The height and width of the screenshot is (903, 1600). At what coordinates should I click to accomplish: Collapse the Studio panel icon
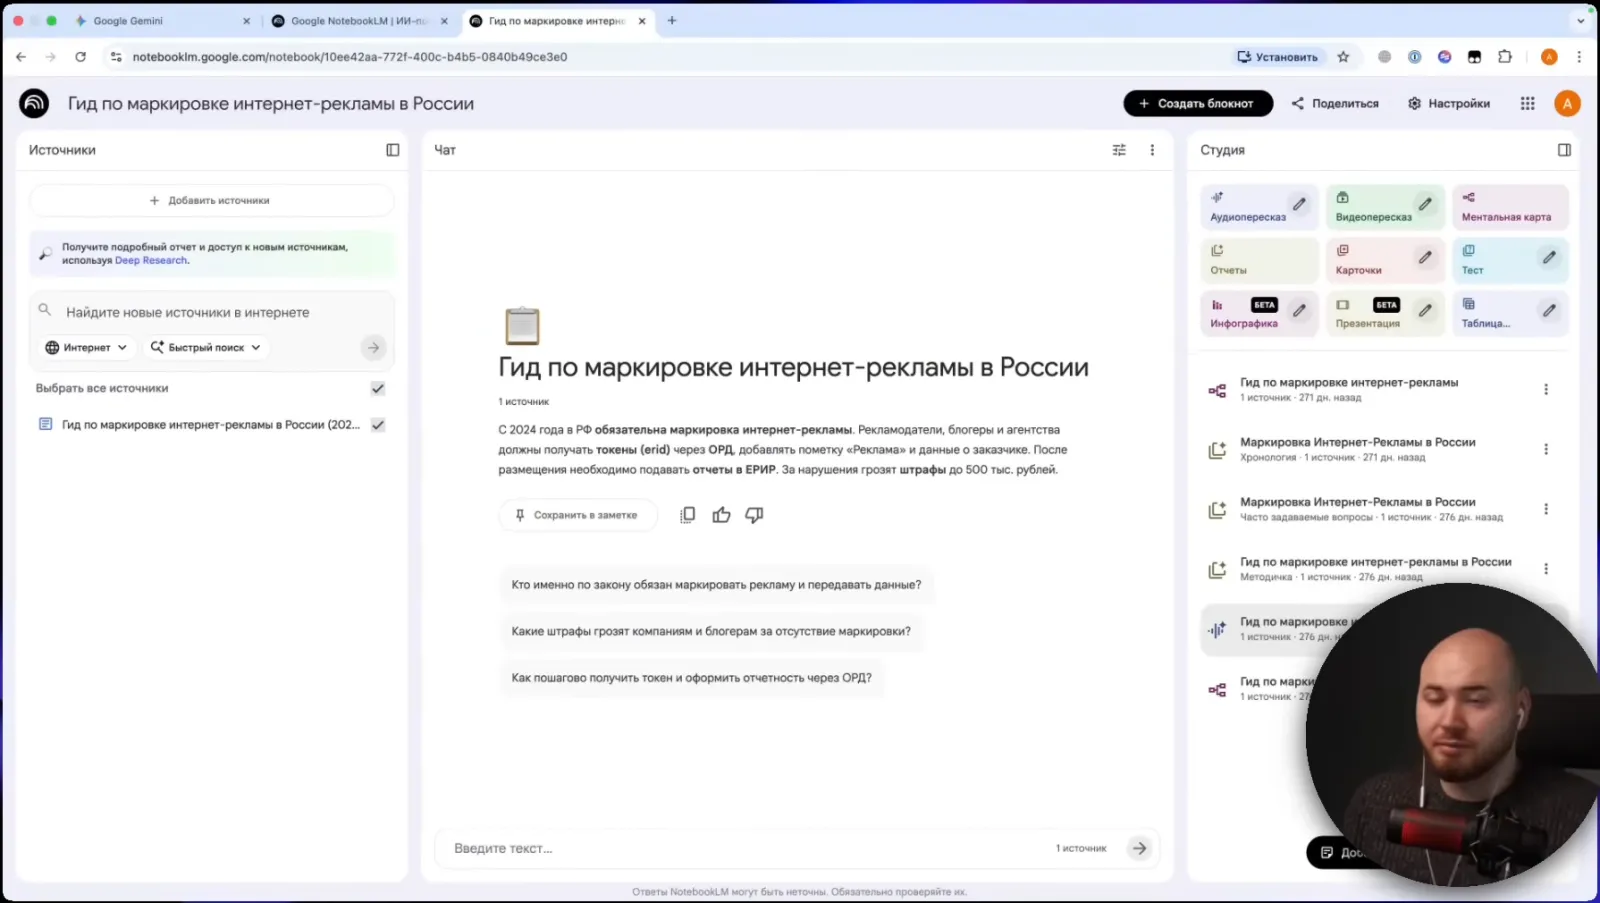(1564, 150)
